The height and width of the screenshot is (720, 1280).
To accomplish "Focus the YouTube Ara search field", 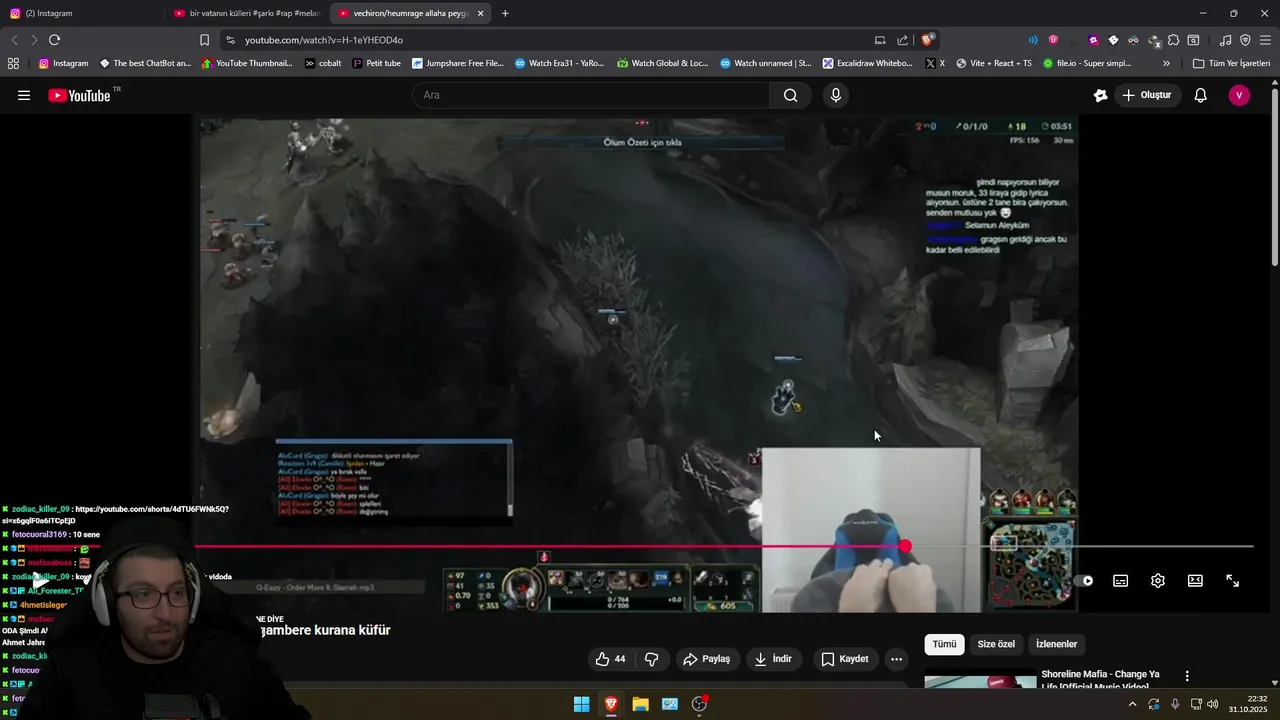I will tap(590, 95).
